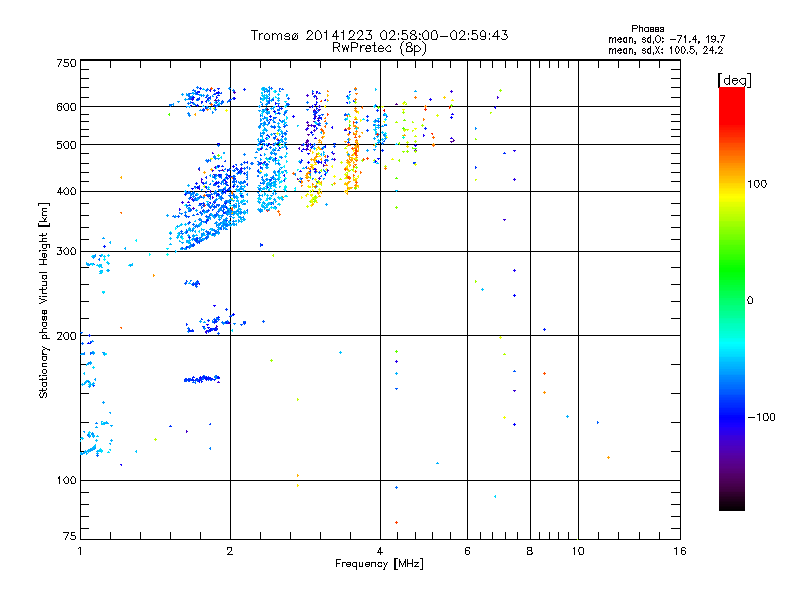Click the plot title 'Tromsø 20141223 02:58:00-02:59:43'
The height and width of the screenshot is (600, 800).
tap(379, 35)
